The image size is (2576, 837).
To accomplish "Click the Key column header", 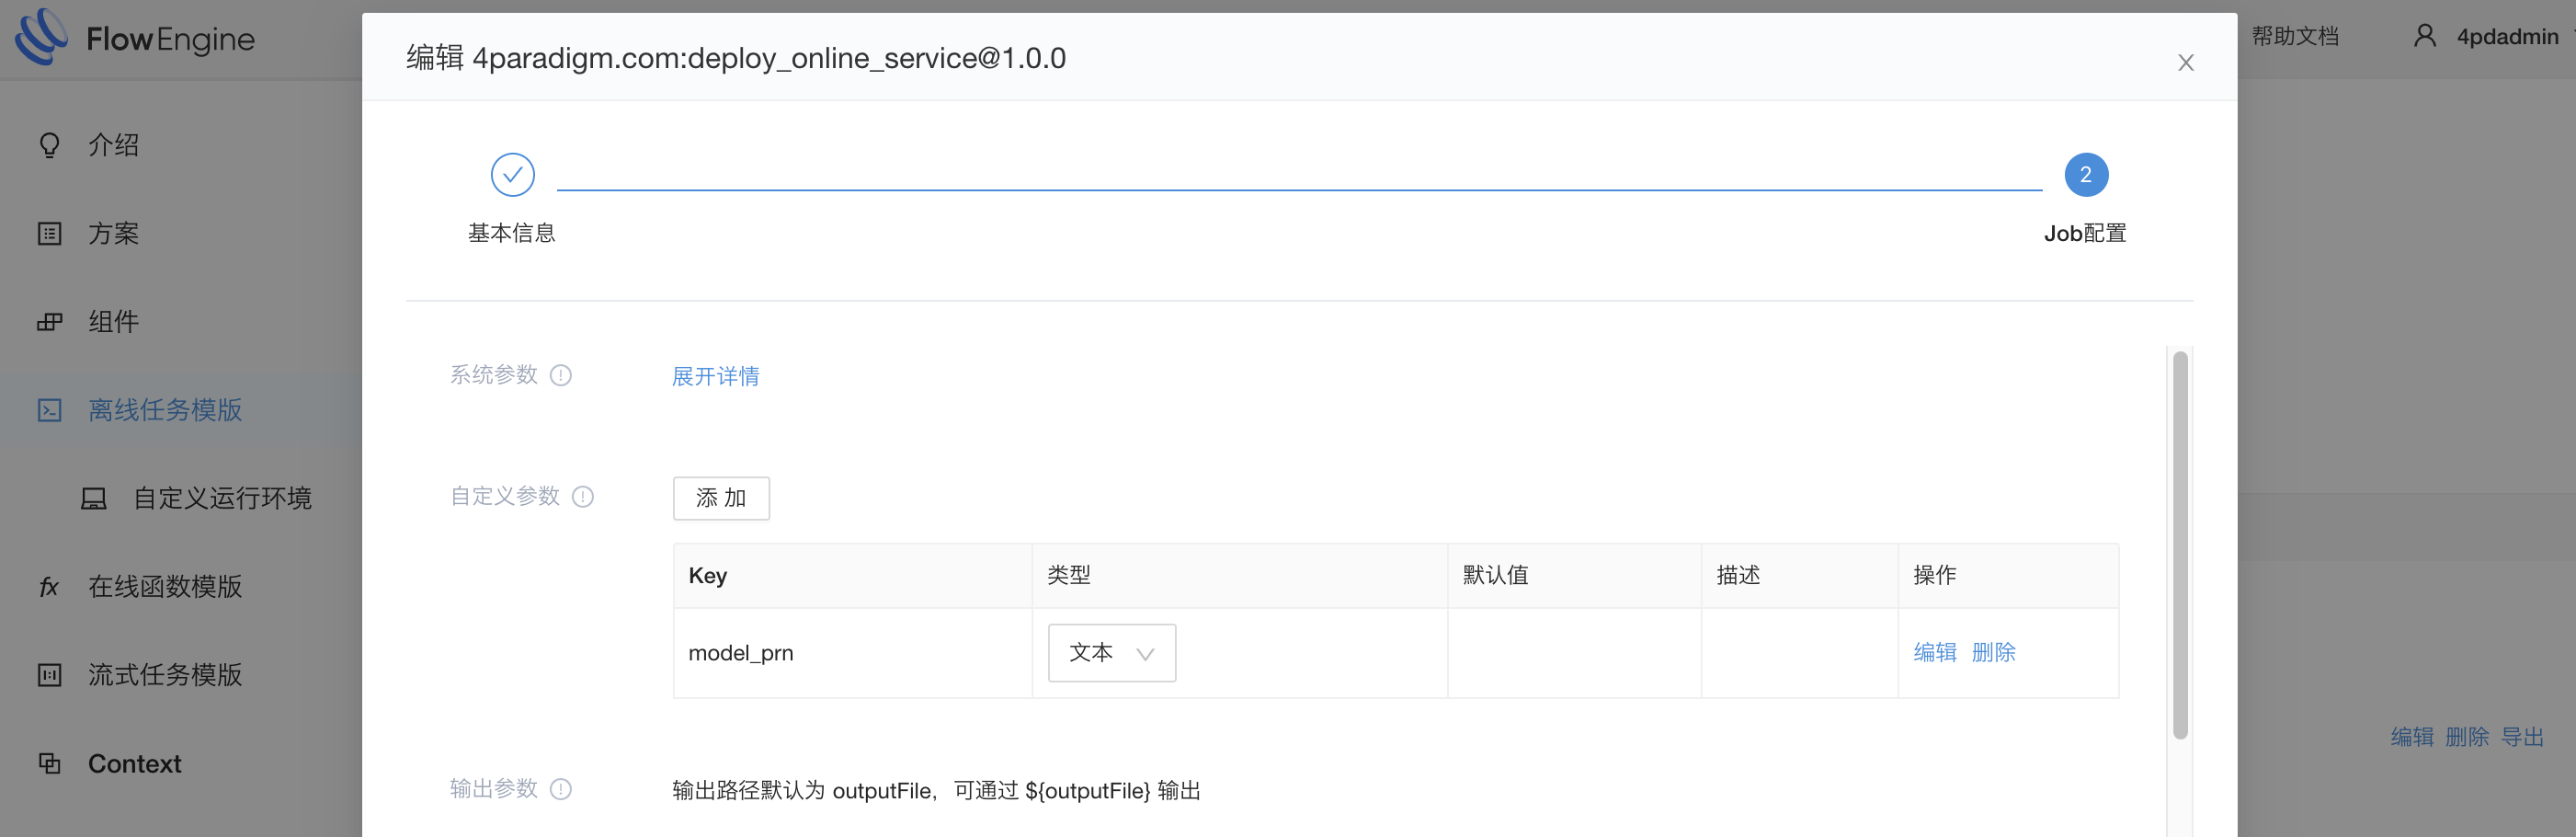I will [x=852, y=575].
